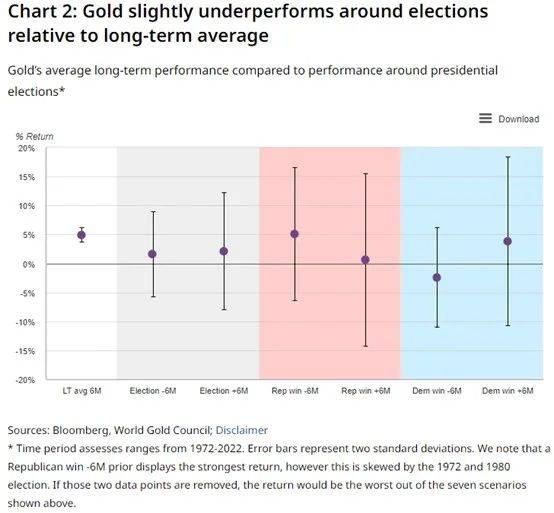Open the Disclaimer link
The height and width of the screenshot is (513, 554).
coord(241,430)
